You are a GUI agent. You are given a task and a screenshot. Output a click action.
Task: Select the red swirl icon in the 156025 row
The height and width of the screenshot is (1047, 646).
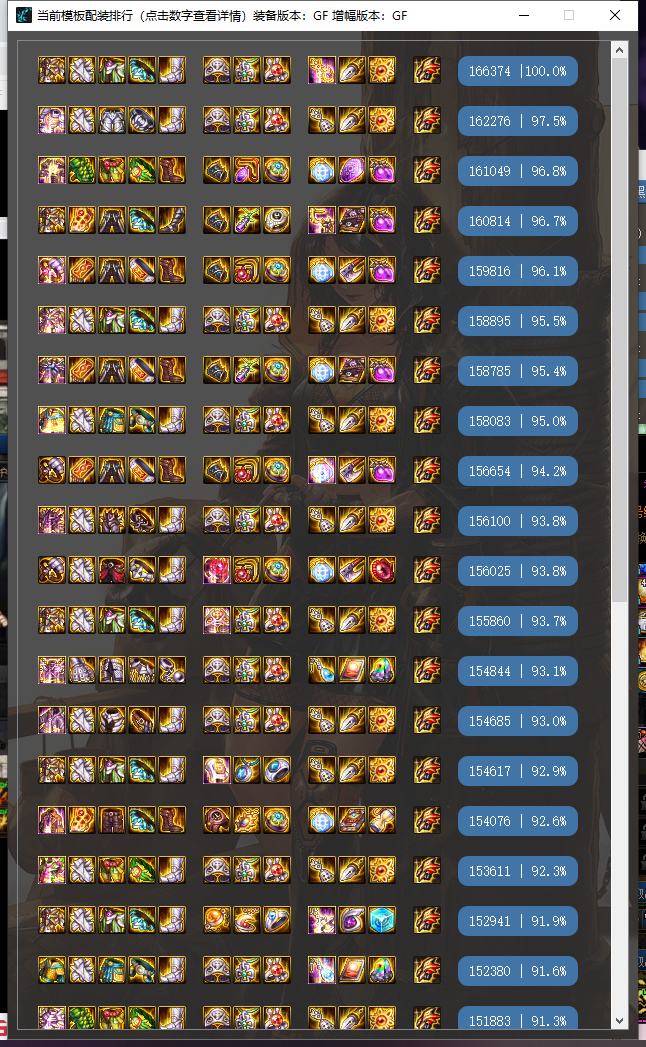[x=382, y=570]
